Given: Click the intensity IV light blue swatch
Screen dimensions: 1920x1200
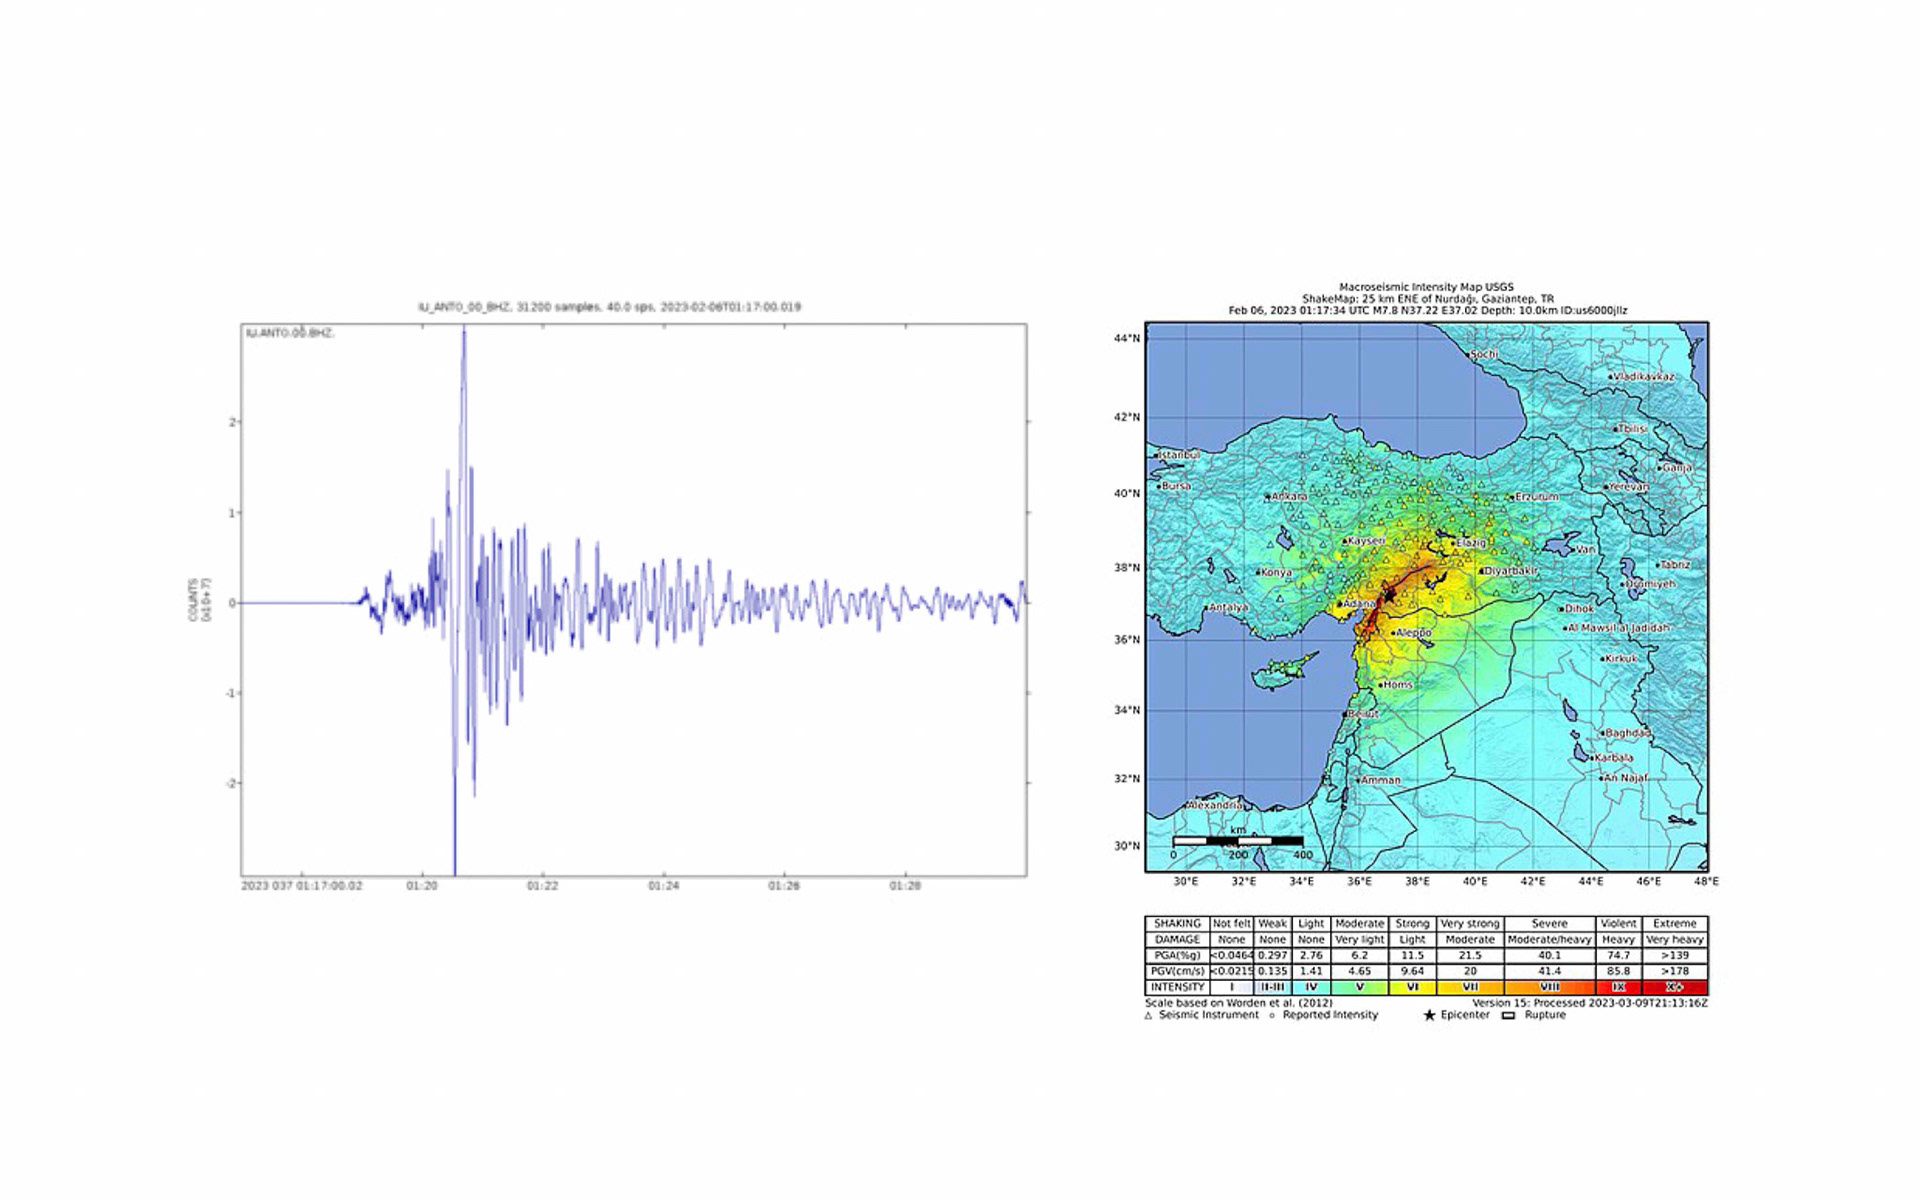Looking at the screenshot, I should click(x=1311, y=987).
